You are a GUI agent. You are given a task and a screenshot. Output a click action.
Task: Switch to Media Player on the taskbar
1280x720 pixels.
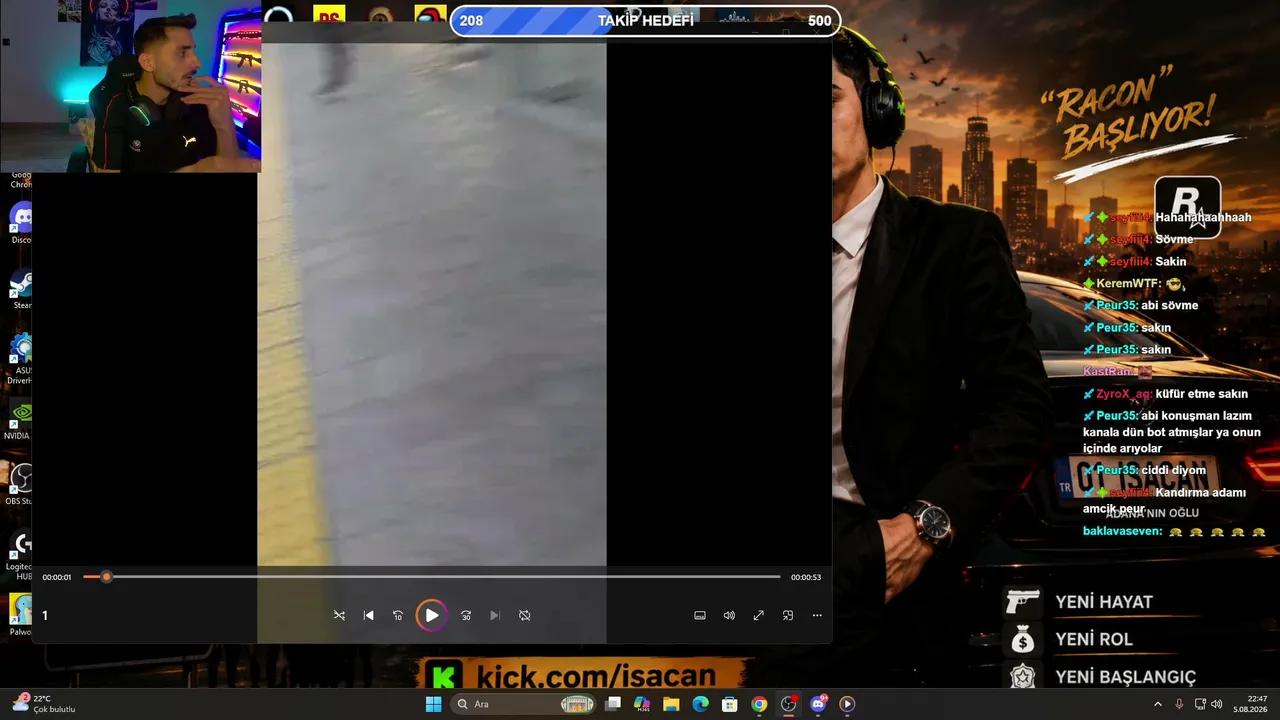(847, 704)
